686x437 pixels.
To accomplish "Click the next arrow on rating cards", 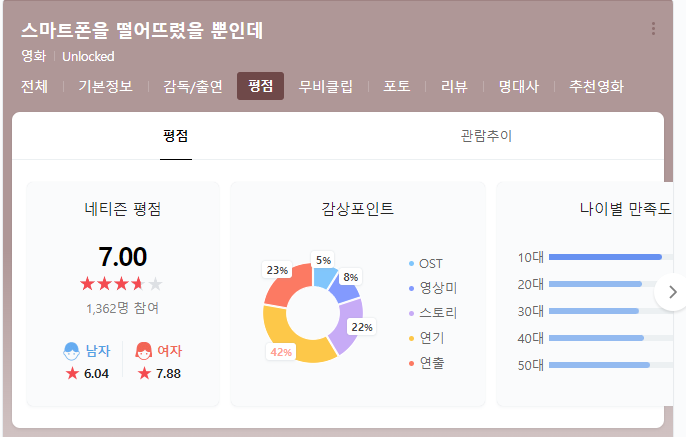I will (672, 292).
